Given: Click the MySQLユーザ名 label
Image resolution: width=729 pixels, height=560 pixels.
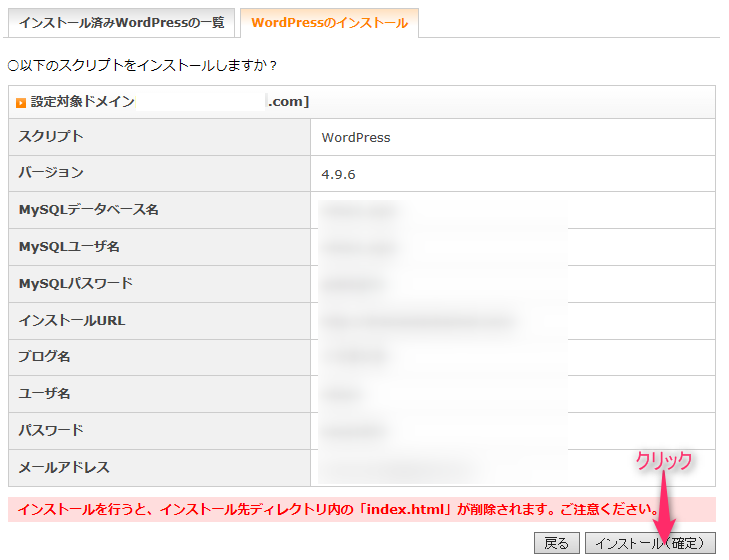Looking at the screenshot, I should (69, 247).
